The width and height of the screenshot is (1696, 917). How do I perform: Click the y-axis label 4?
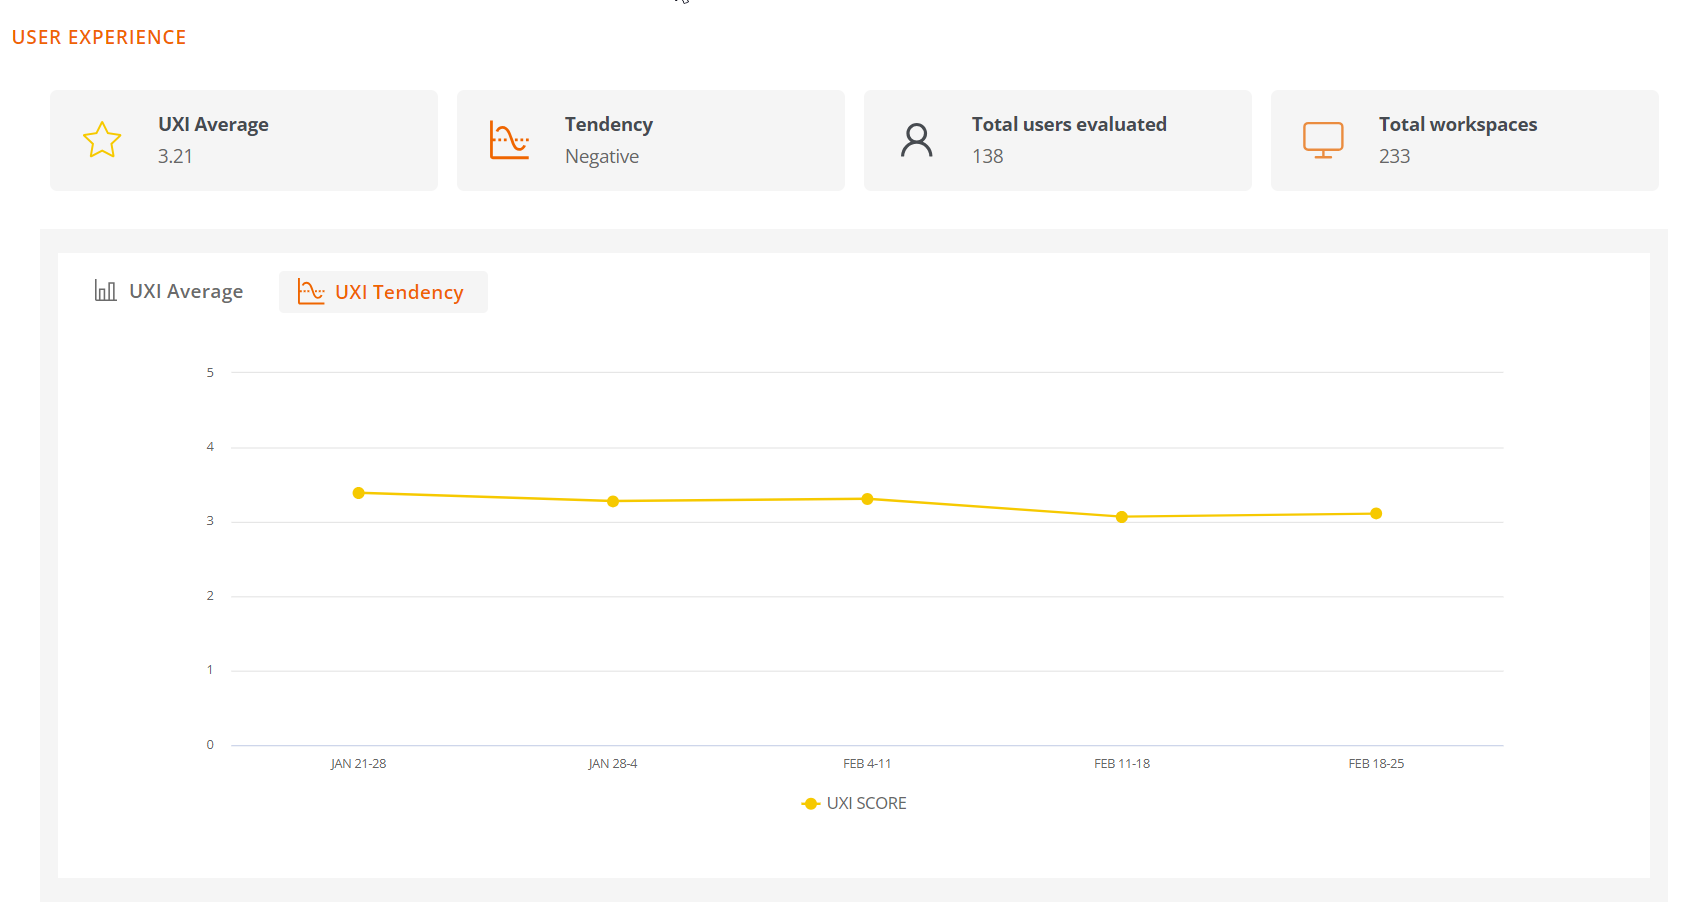[x=210, y=447]
